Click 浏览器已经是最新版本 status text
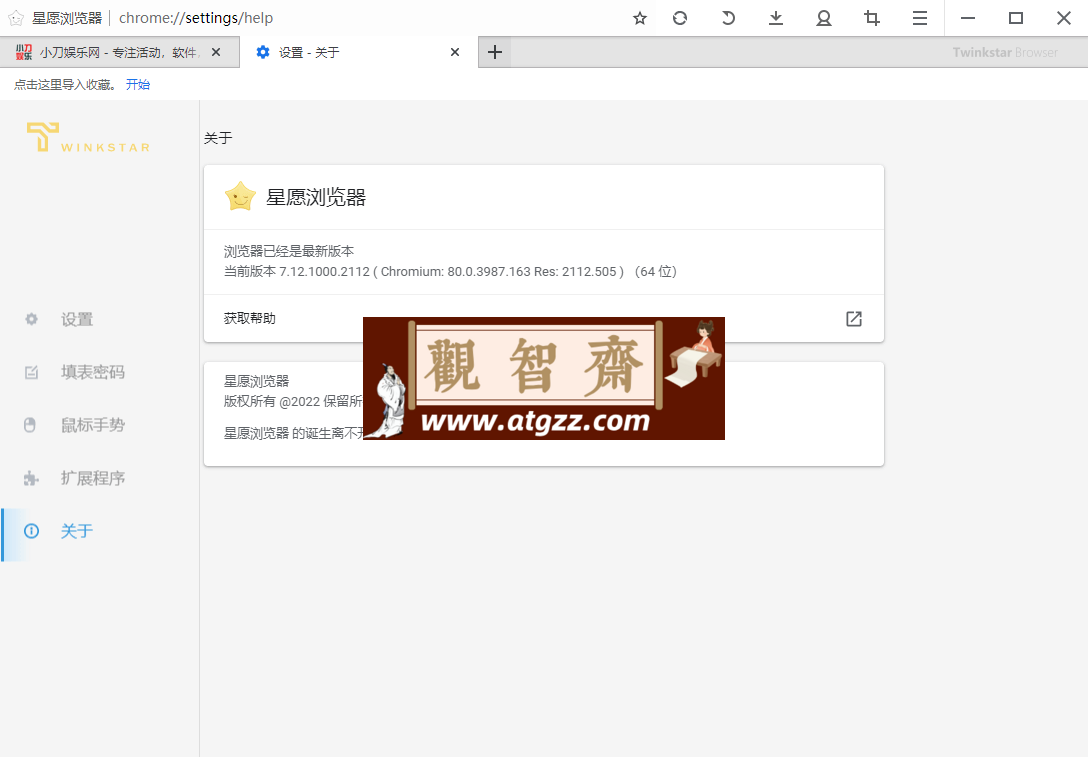Image resolution: width=1088 pixels, height=757 pixels. pos(289,251)
